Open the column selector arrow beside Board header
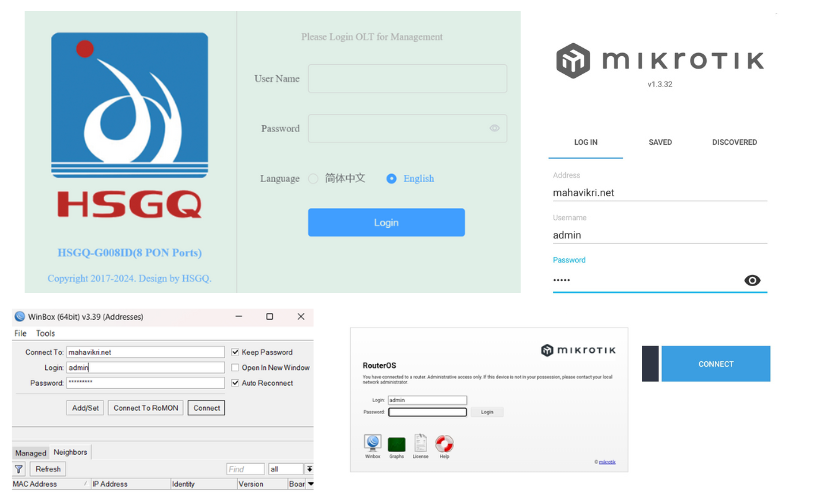Image resolution: width=825 pixels, height=500 pixels. [309, 484]
